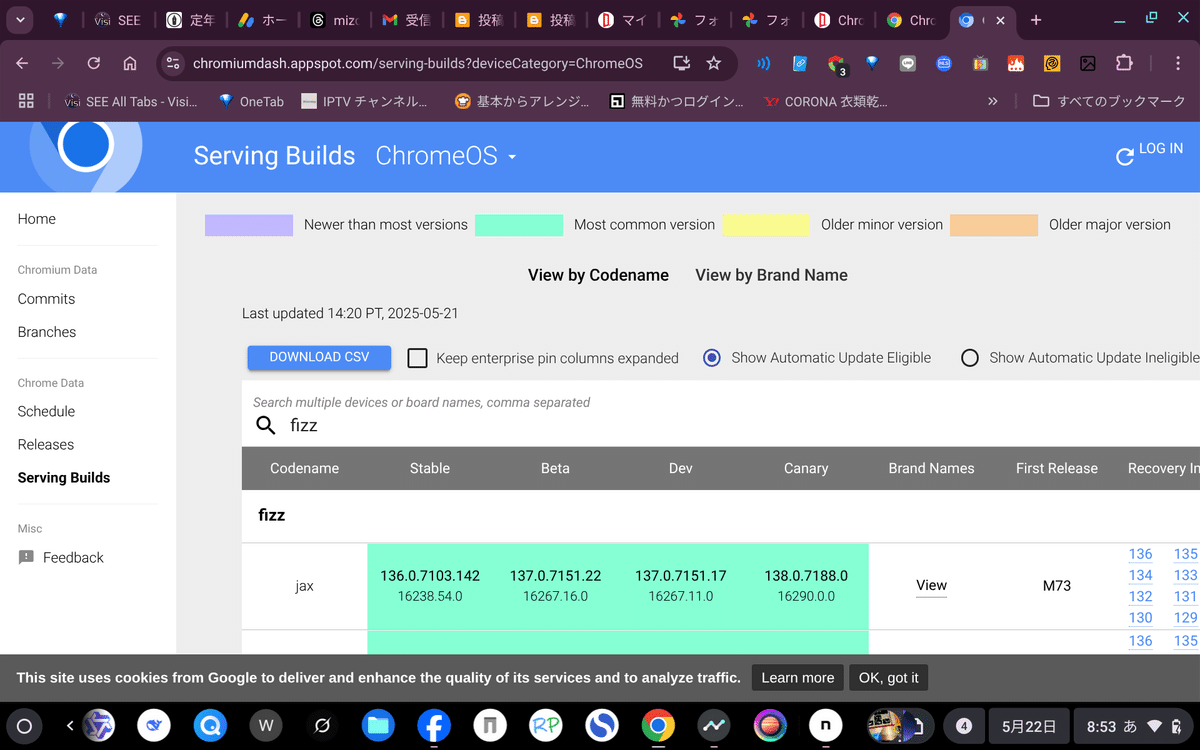The image size is (1200, 750).
Task: Expand the hidden bookmarks chevron
Action: [991, 100]
